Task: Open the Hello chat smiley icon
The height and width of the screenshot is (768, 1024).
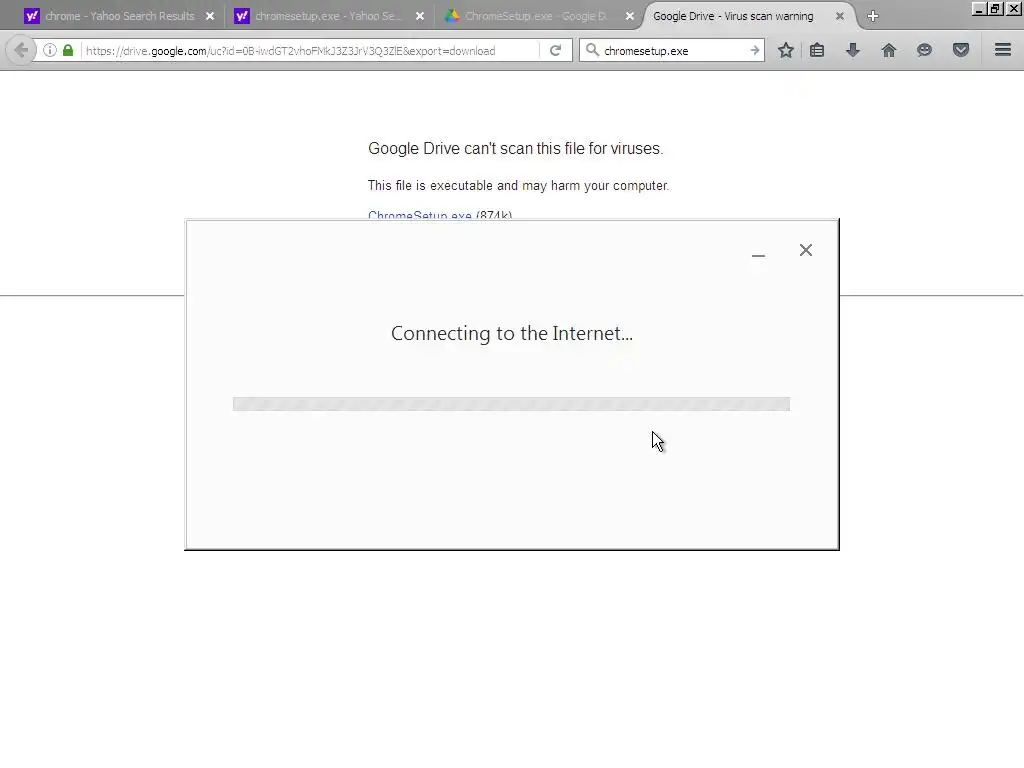Action: [924, 50]
